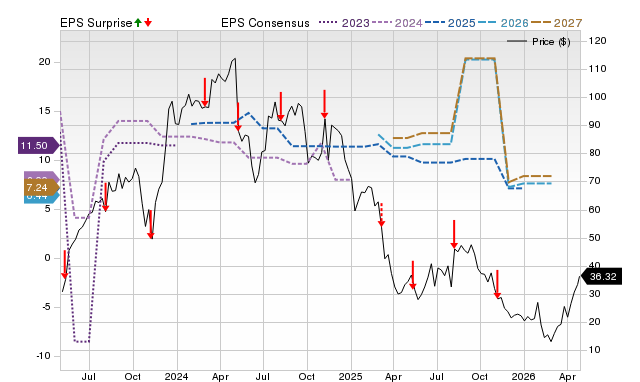Select the dotted red EPS surprise arrow
Image resolution: width=640 pixels, height=382 pixels.
coord(381,215)
